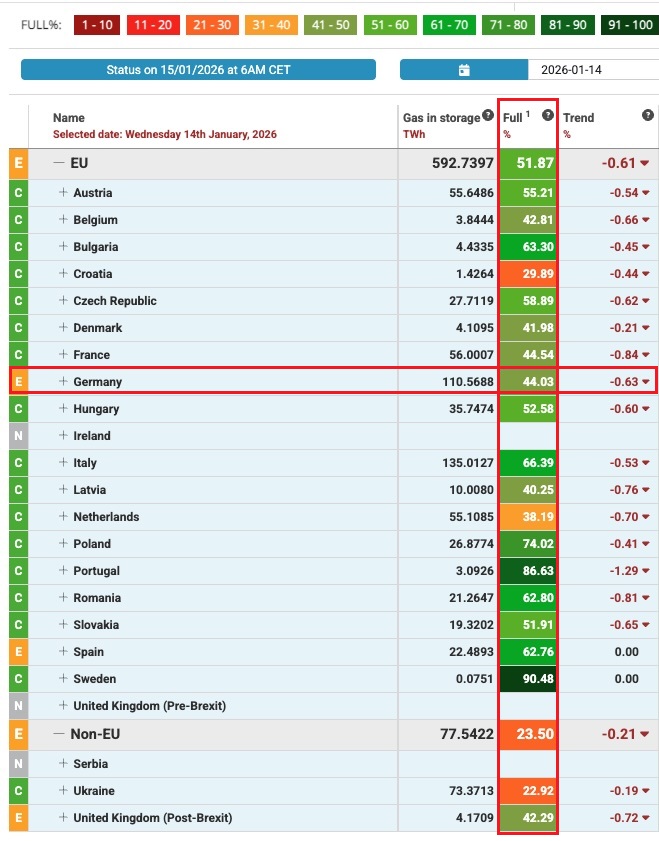Collapse the Non-EU group row
The width and height of the screenshot is (659, 841).
[x=58, y=734]
